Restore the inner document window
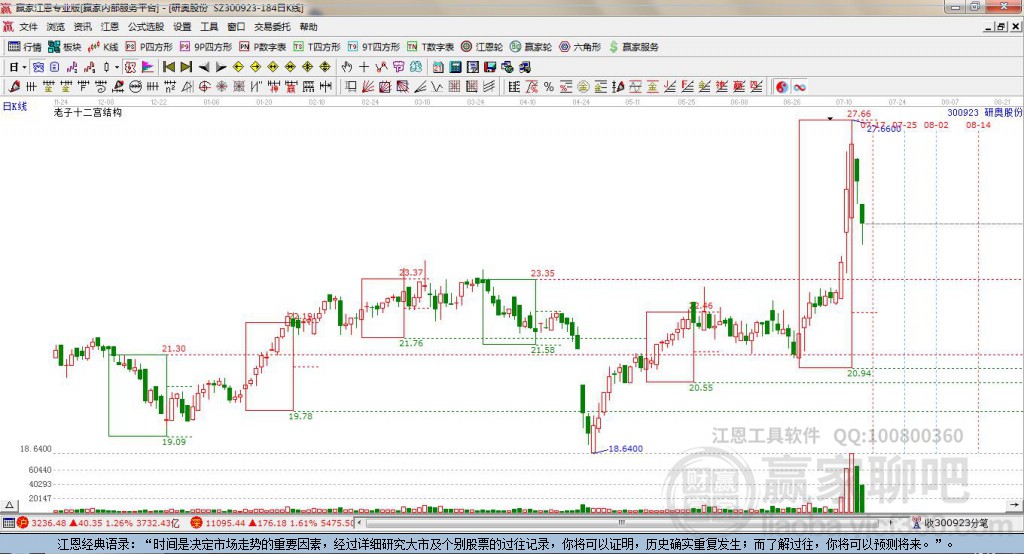Image resolution: width=1024 pixels, height=554 pixels. [1001, 27]
